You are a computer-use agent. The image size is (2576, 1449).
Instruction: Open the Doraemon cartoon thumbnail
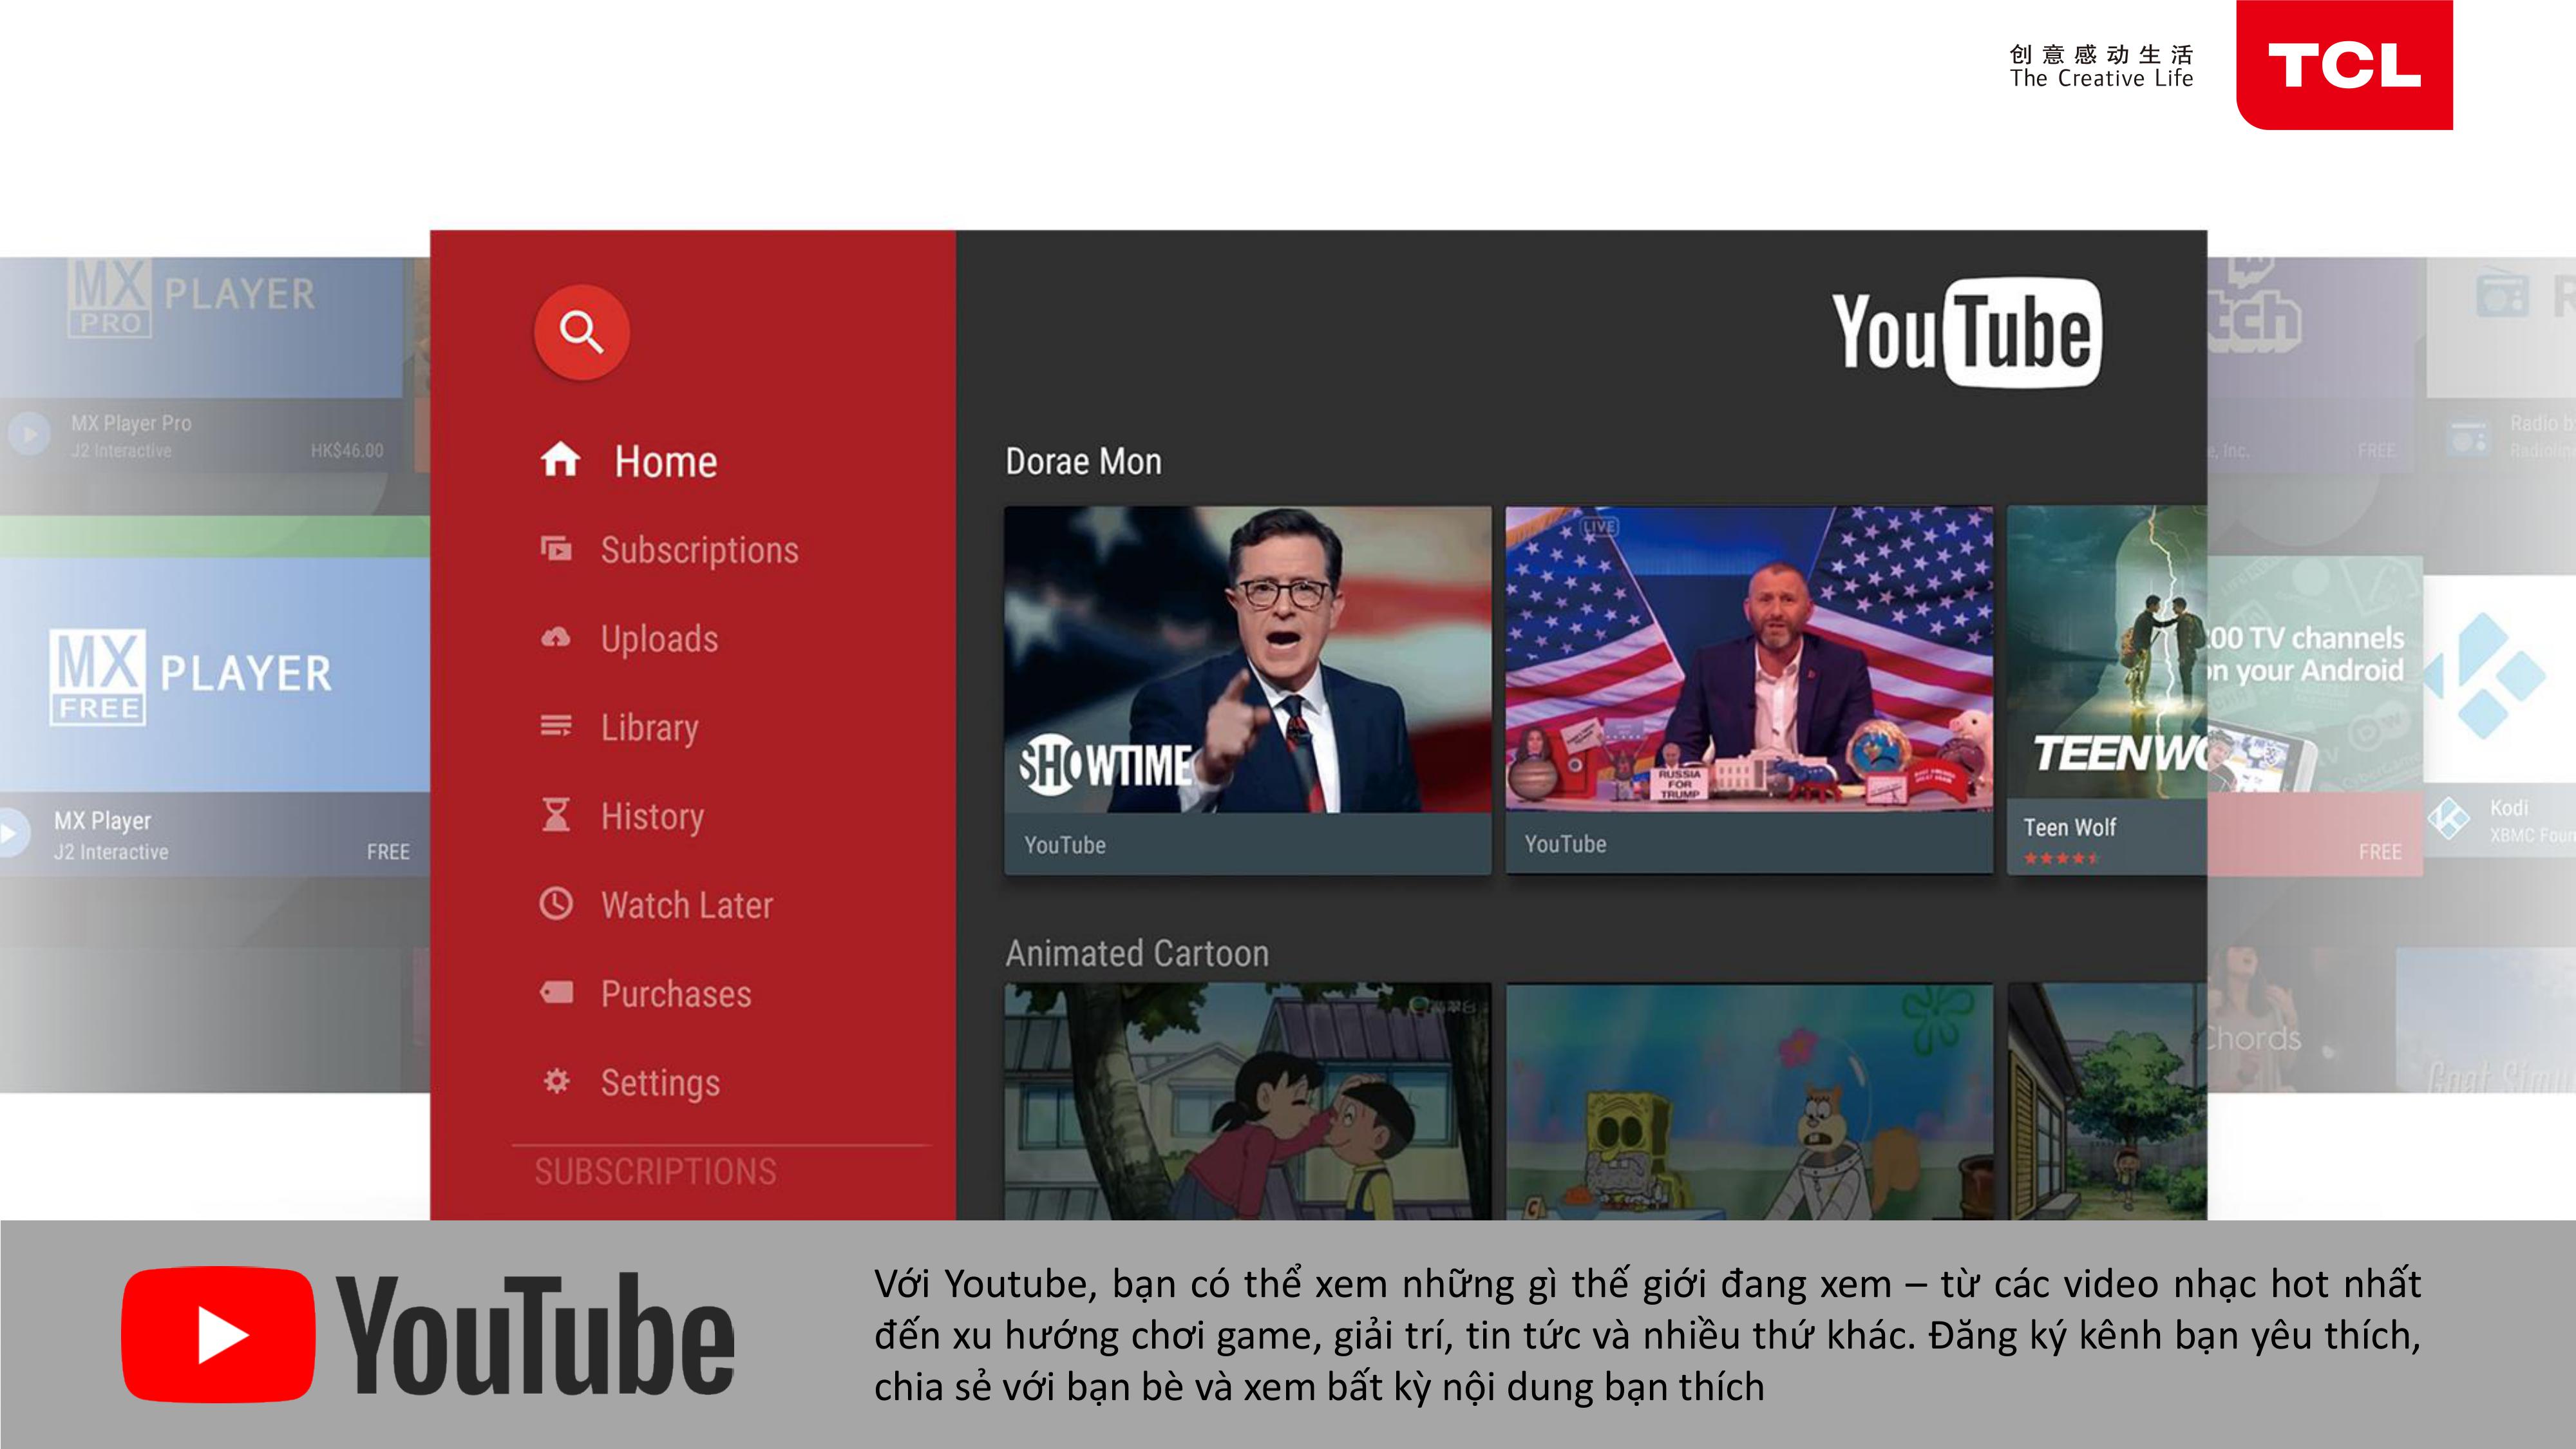tap(1247, 1100)
